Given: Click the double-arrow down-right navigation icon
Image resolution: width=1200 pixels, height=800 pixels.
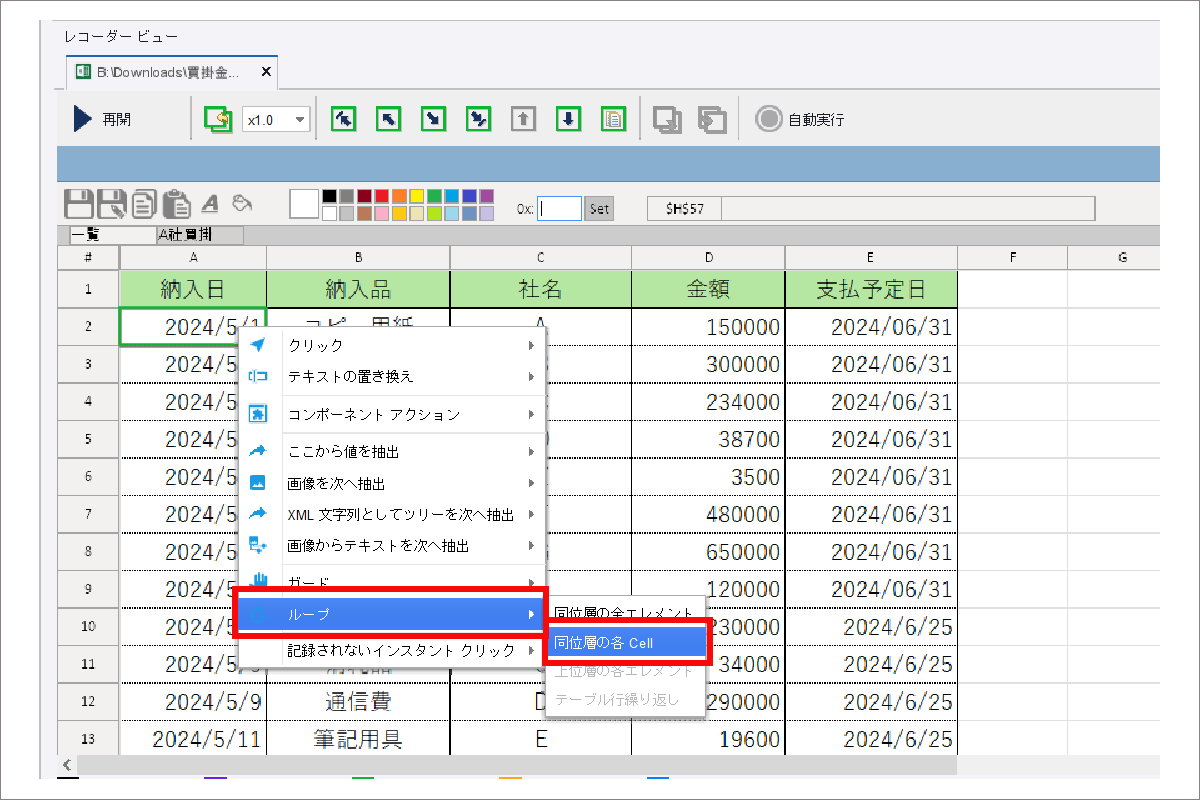Looking at the screenshot, I should click(479, 119).
